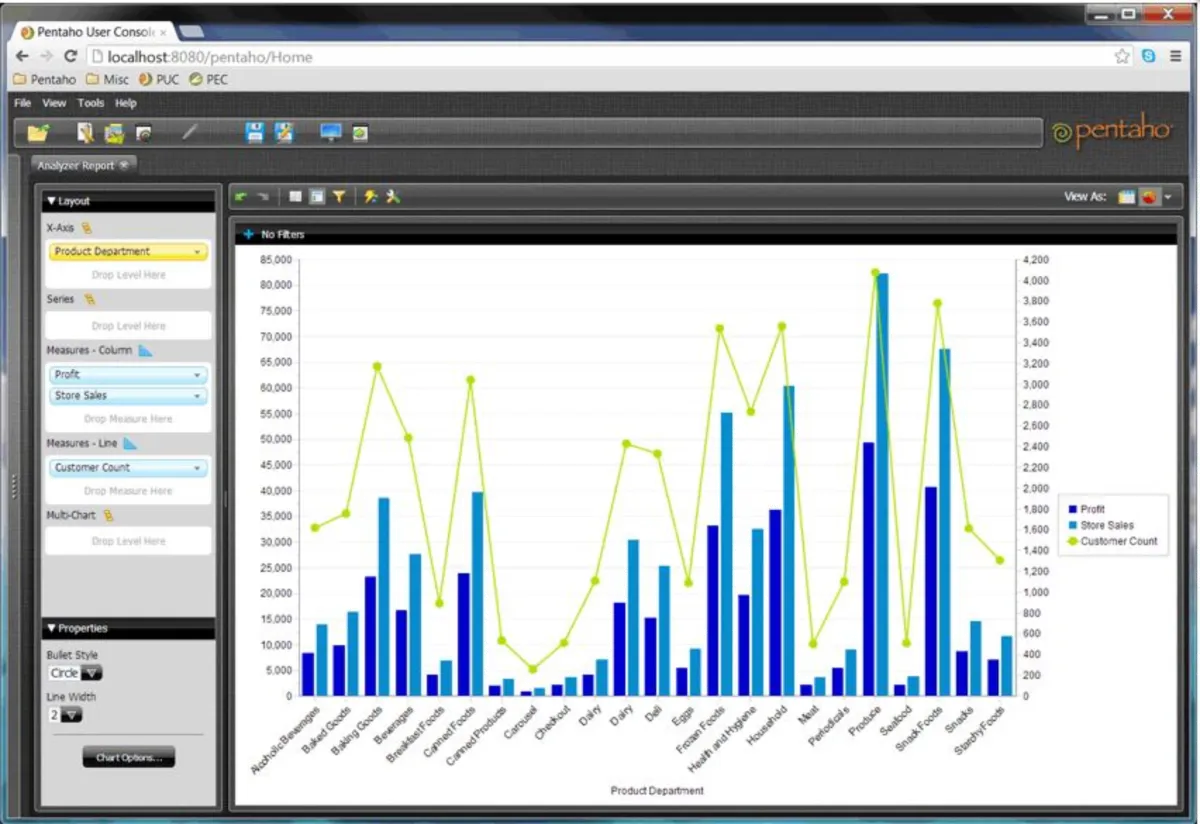This screenshot has height=824, width=1200.
Task: Click the Series hint icon
Action: pos(88,299)
